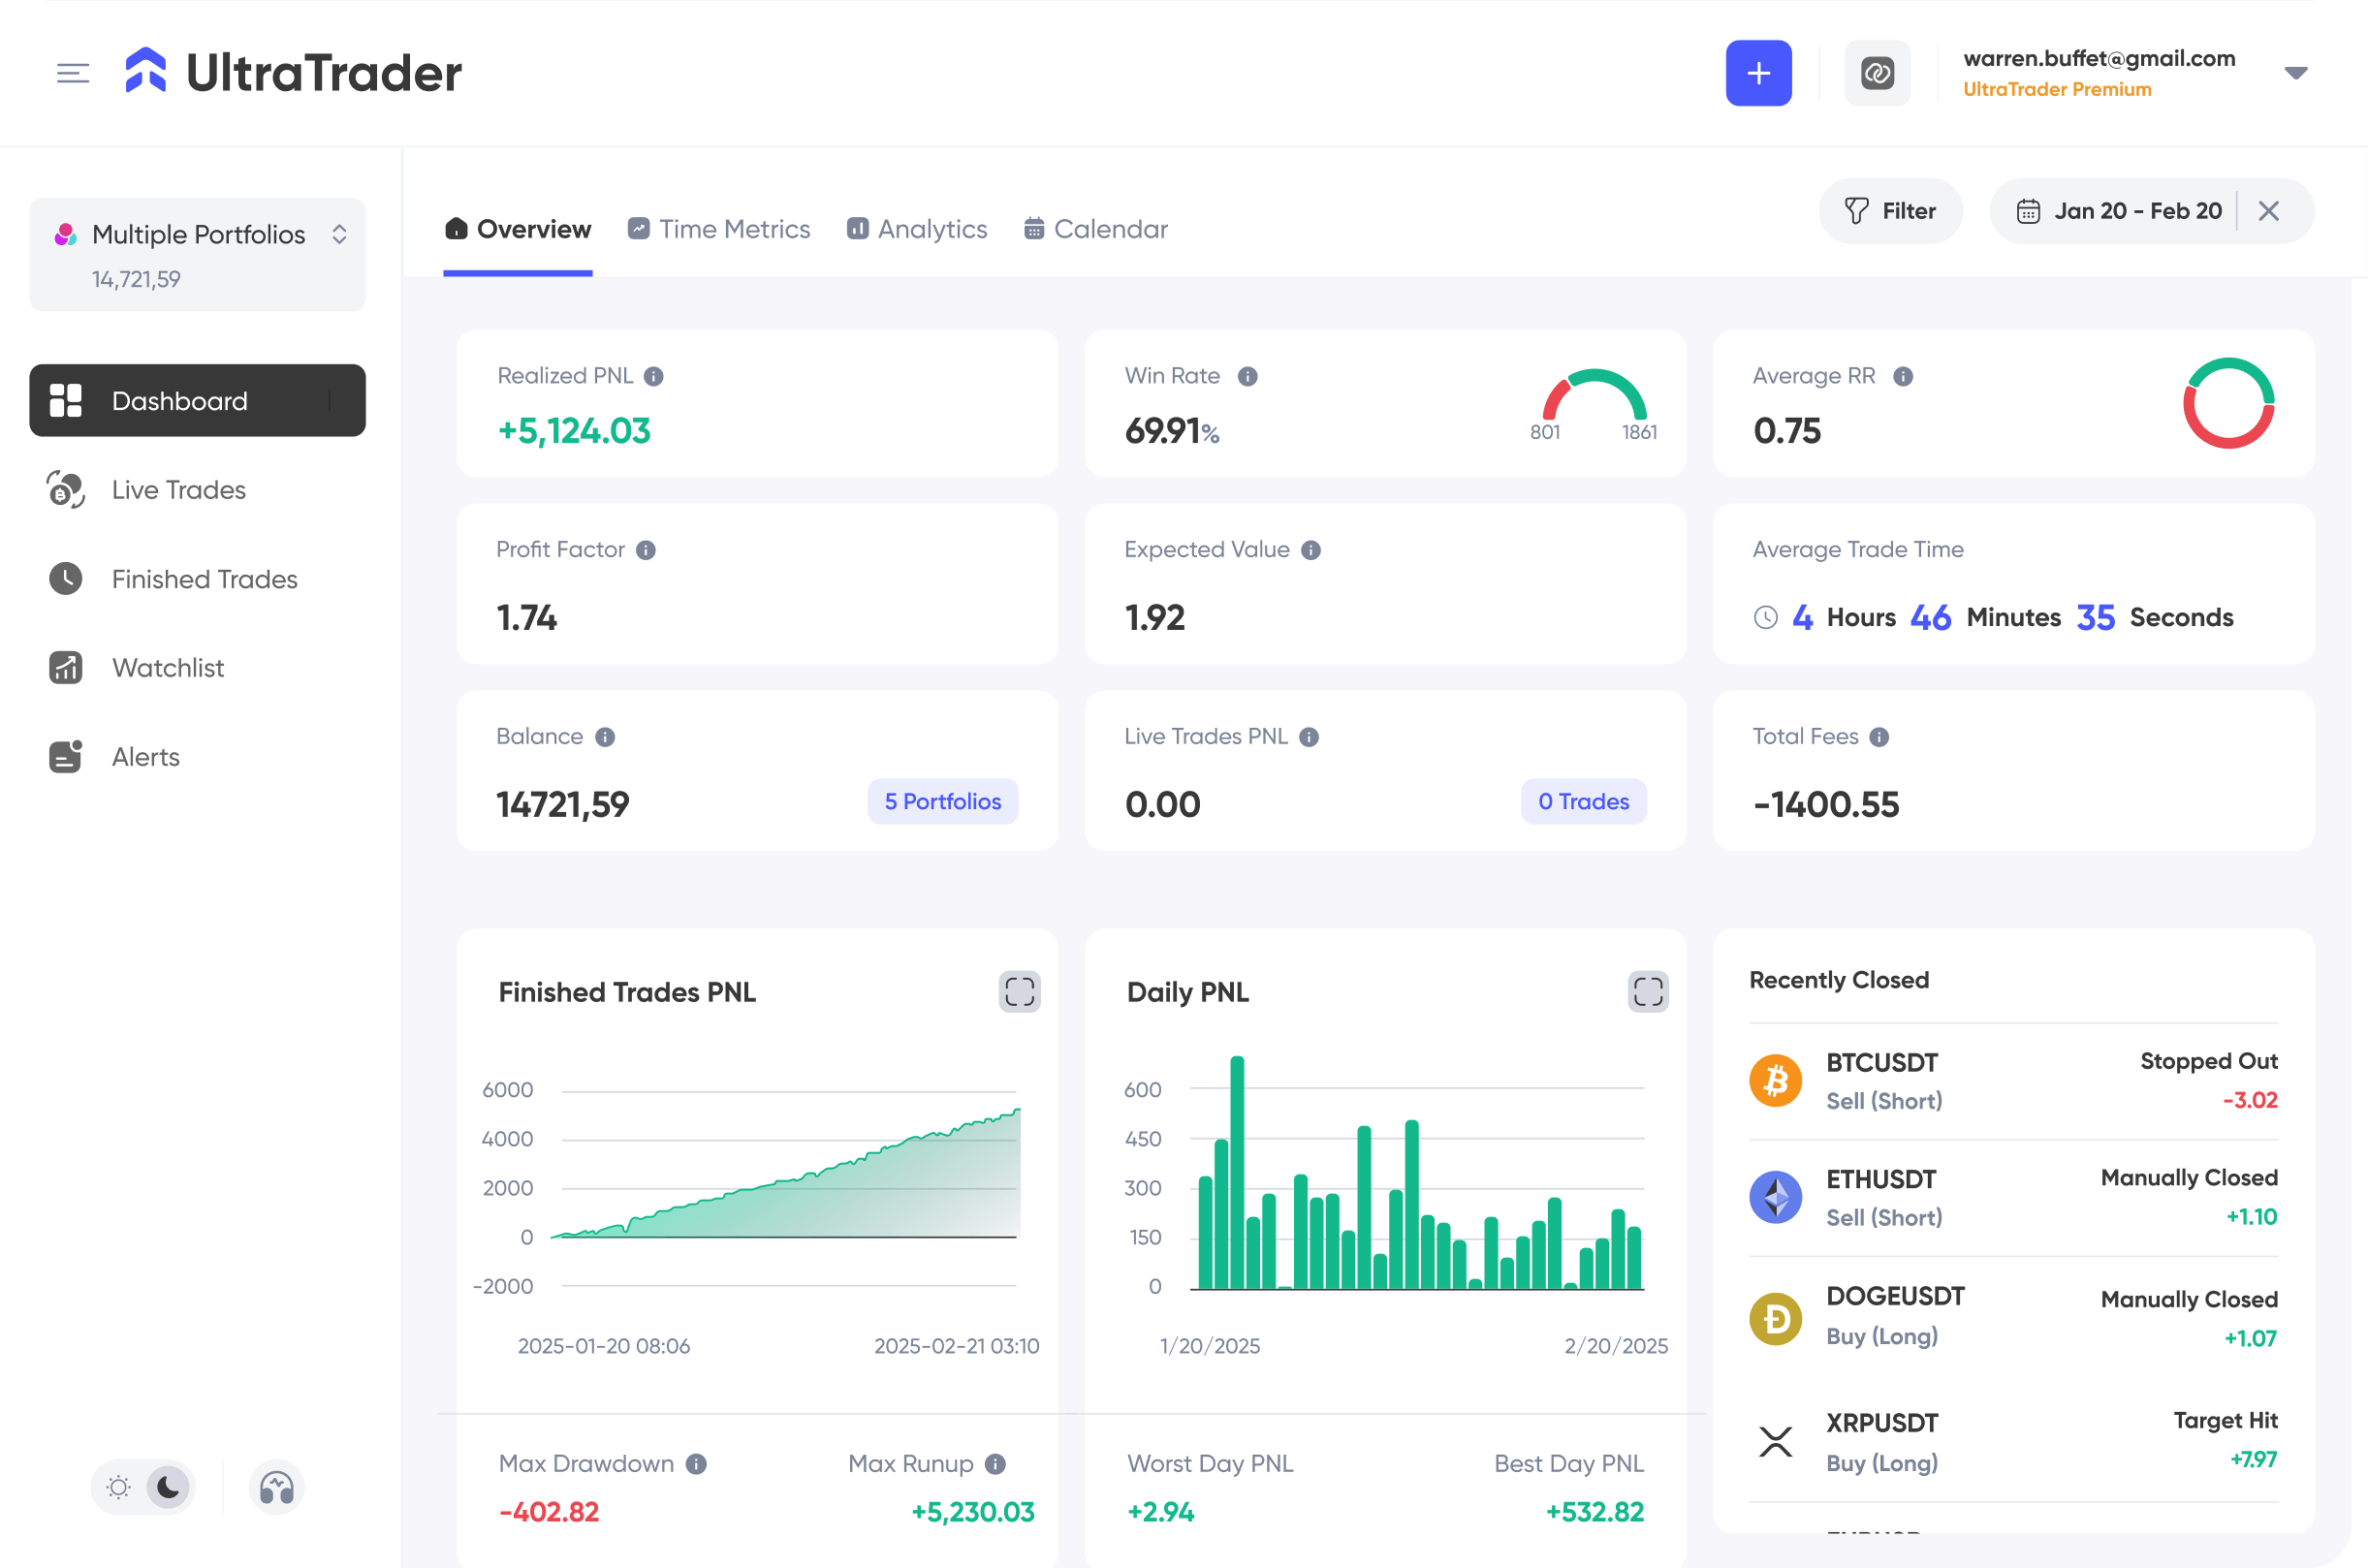Switch to dark mode moon toggle
The height and width of the screenshot is (1568, 2368).
pyautogui.click(x=168, y=1487)
